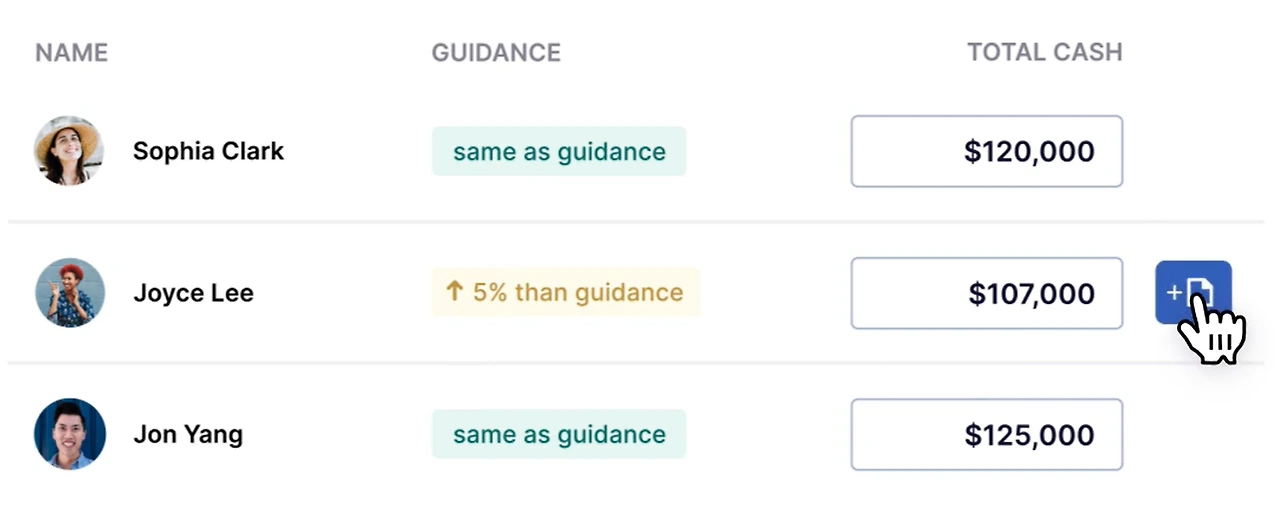Click the GUIDANCE column header

[x=496, y=52]
